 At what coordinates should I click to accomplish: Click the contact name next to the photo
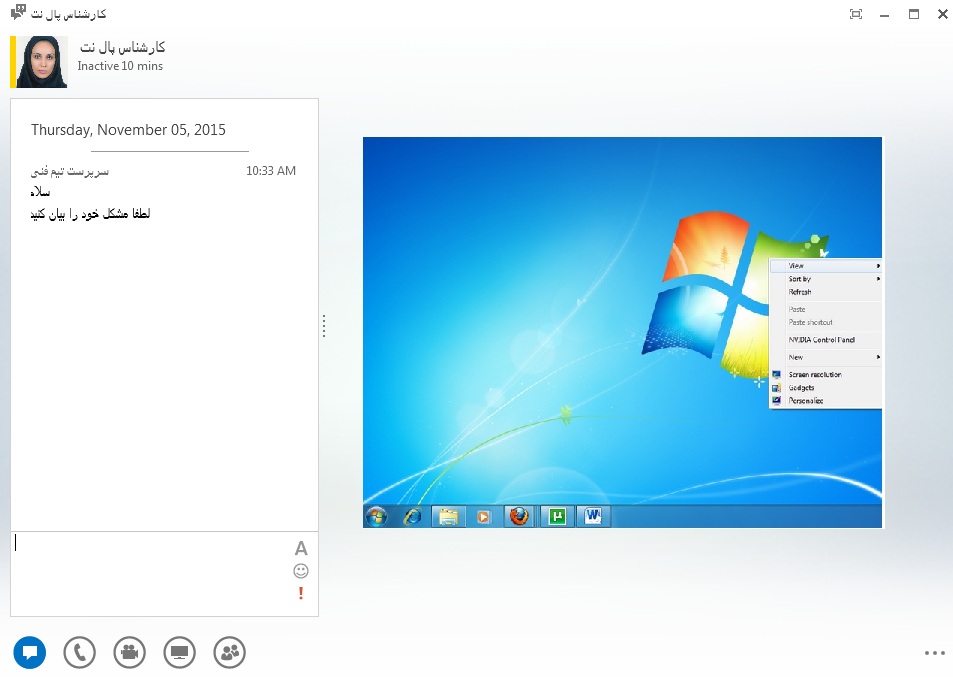(122, 47)
